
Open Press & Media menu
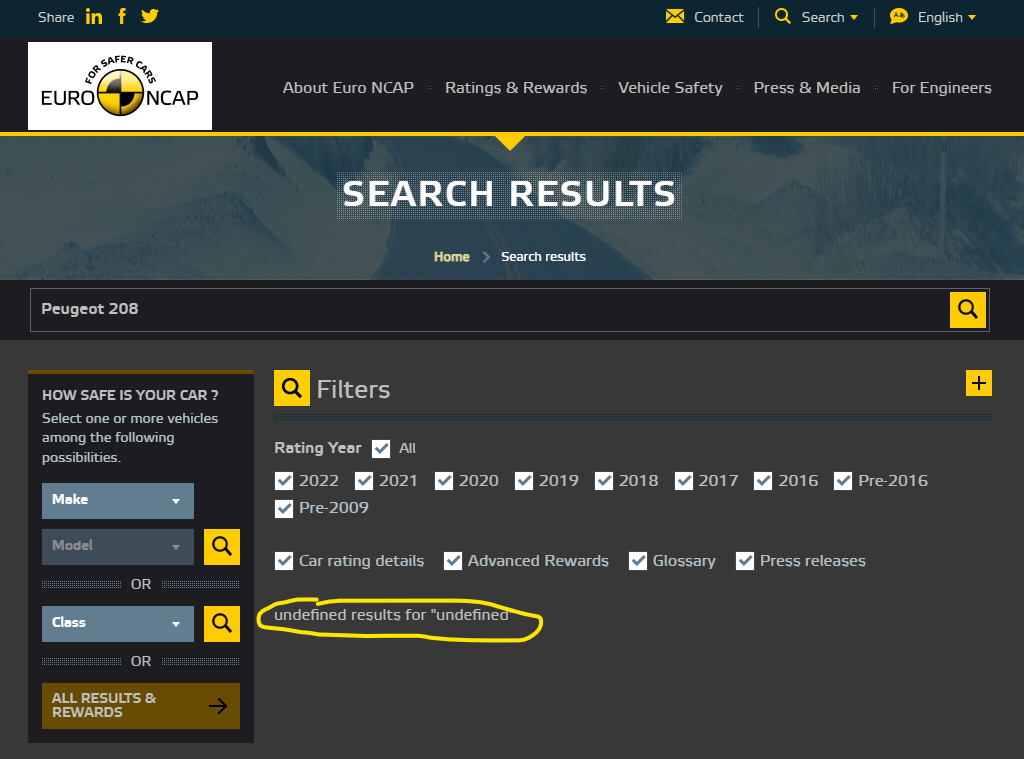[x=807, y=88]
